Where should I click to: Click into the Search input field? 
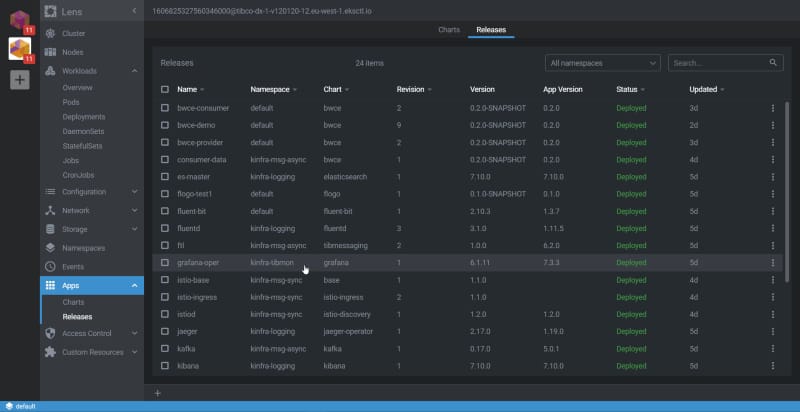(717, 63)
